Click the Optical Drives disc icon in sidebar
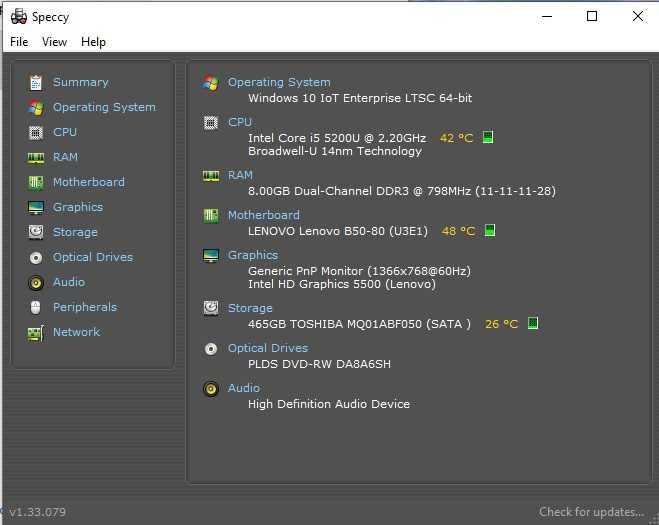 point(36,258)
